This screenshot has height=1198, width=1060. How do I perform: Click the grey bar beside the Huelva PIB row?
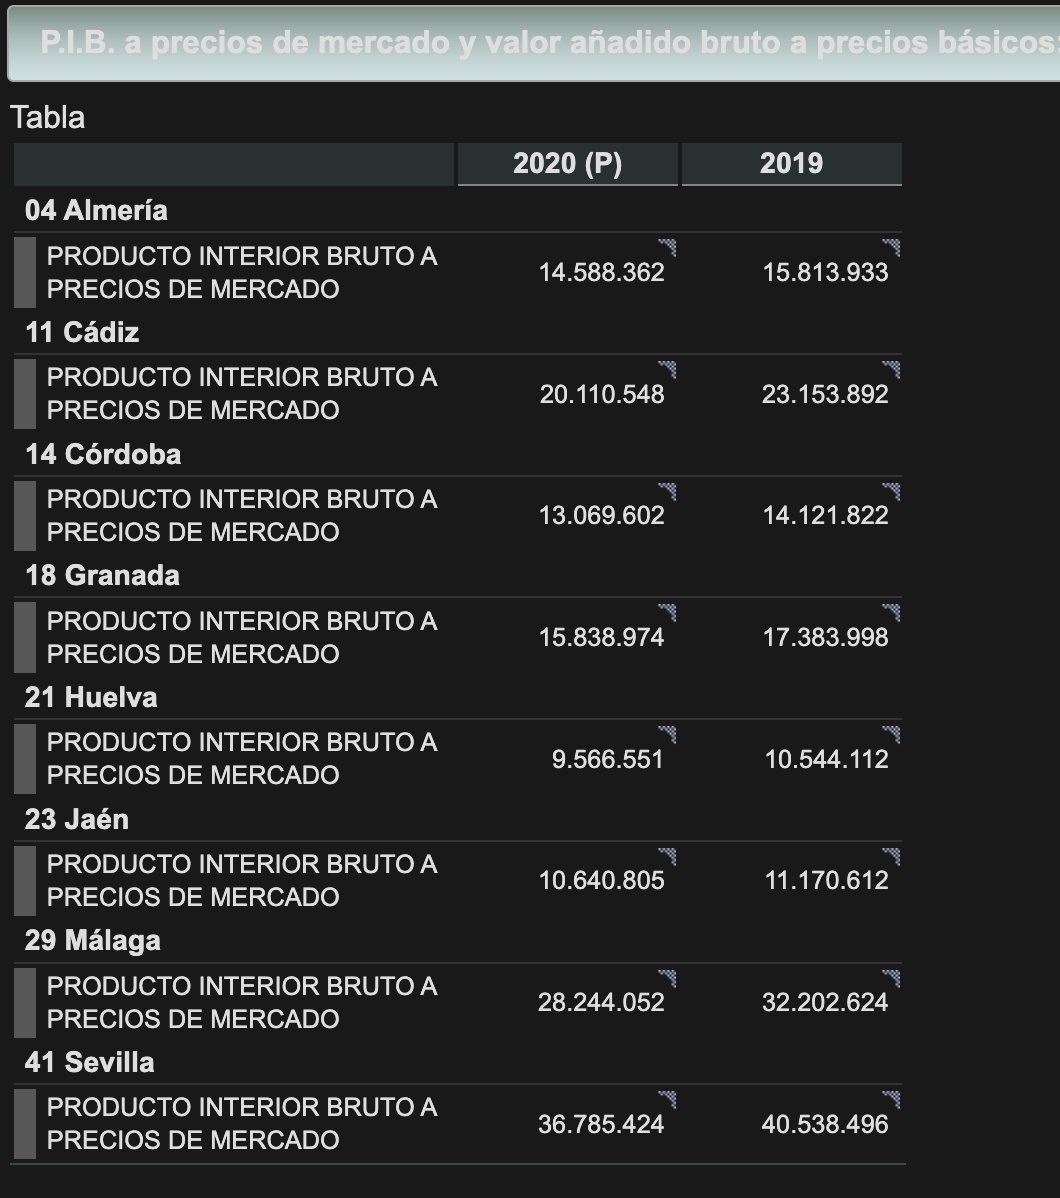tap(24, 759)
